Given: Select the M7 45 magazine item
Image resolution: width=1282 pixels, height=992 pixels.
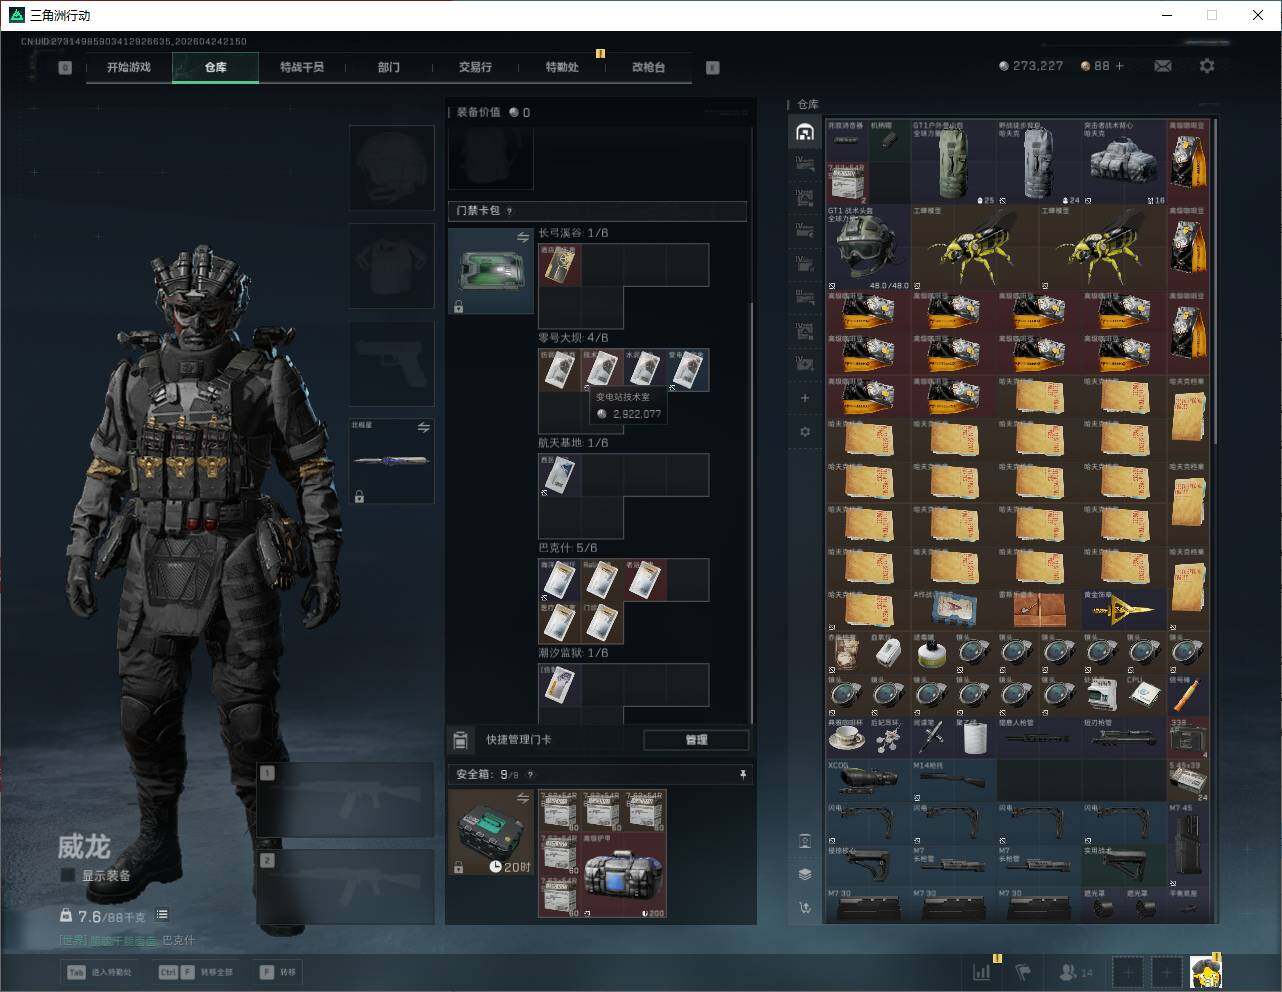Looking at the screenshot, I should click(1188, 844).
